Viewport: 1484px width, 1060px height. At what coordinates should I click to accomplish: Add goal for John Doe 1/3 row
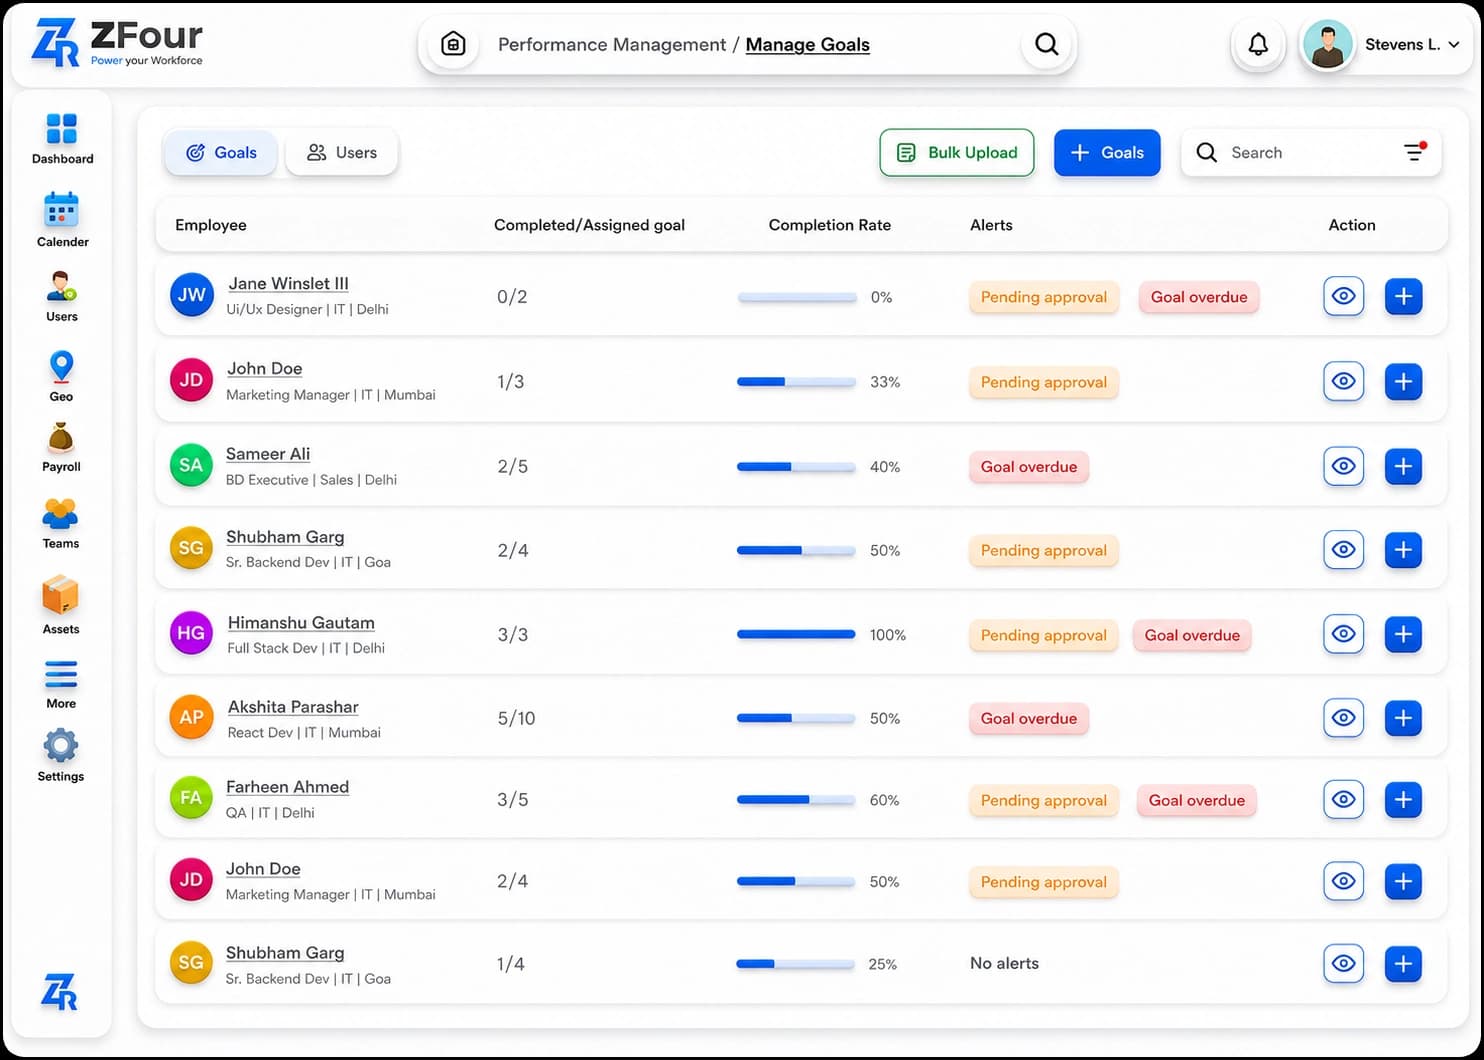(x=1403, y=381)
